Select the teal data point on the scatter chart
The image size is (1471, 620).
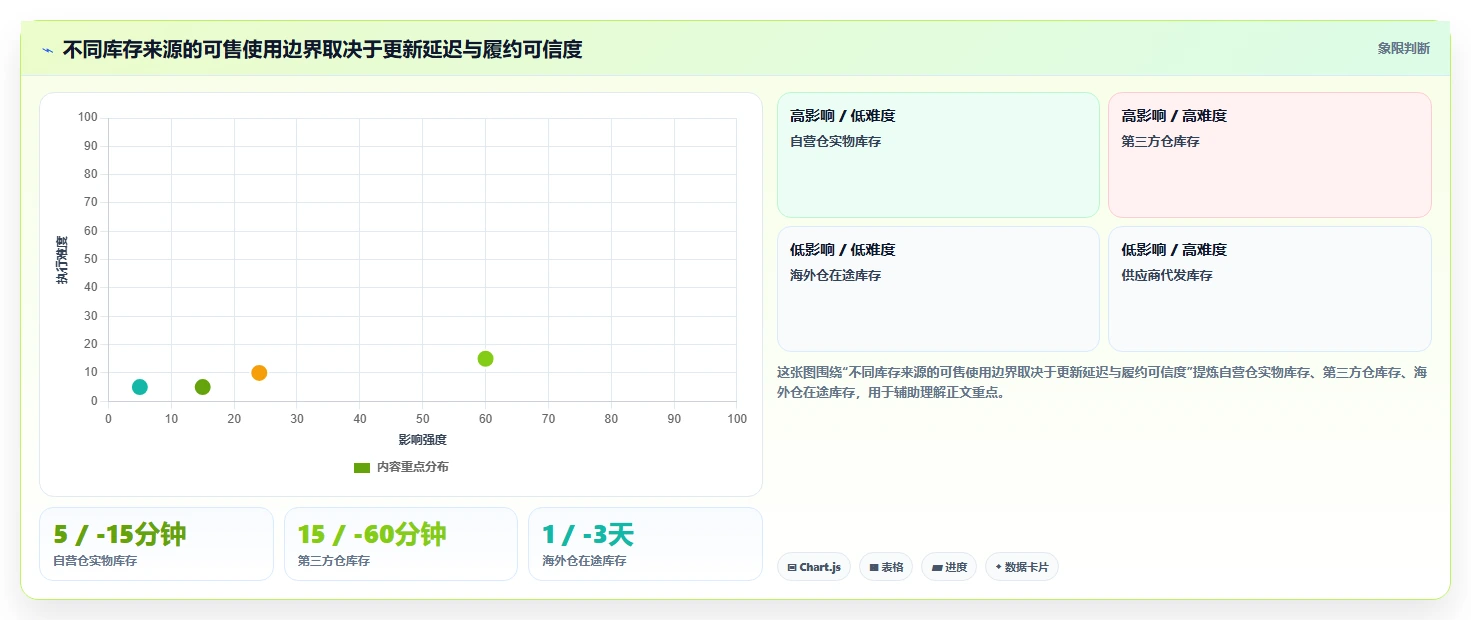click(x=140, y=387)
